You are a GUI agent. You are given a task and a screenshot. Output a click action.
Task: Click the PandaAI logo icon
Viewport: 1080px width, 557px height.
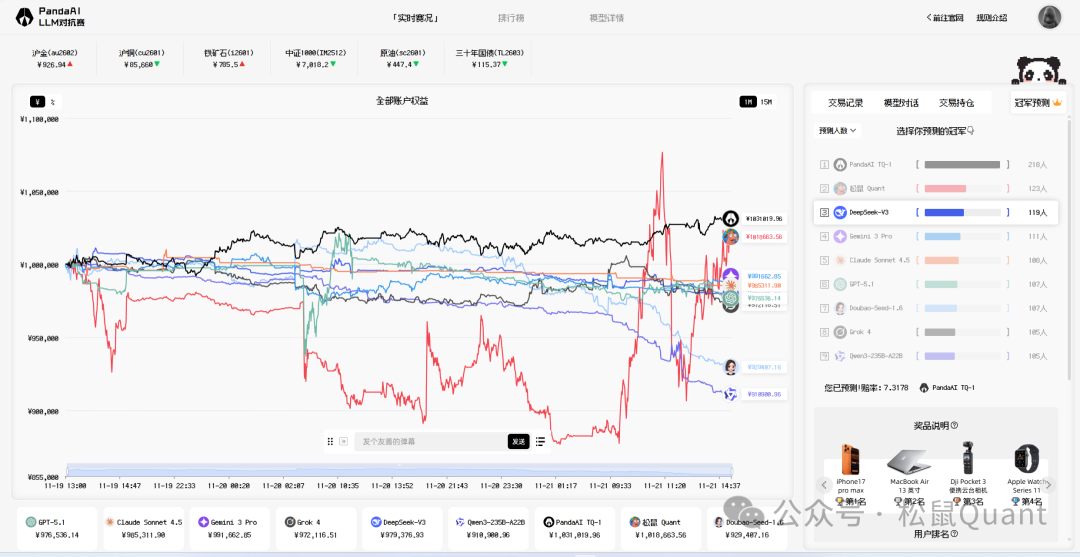(24, 16)
